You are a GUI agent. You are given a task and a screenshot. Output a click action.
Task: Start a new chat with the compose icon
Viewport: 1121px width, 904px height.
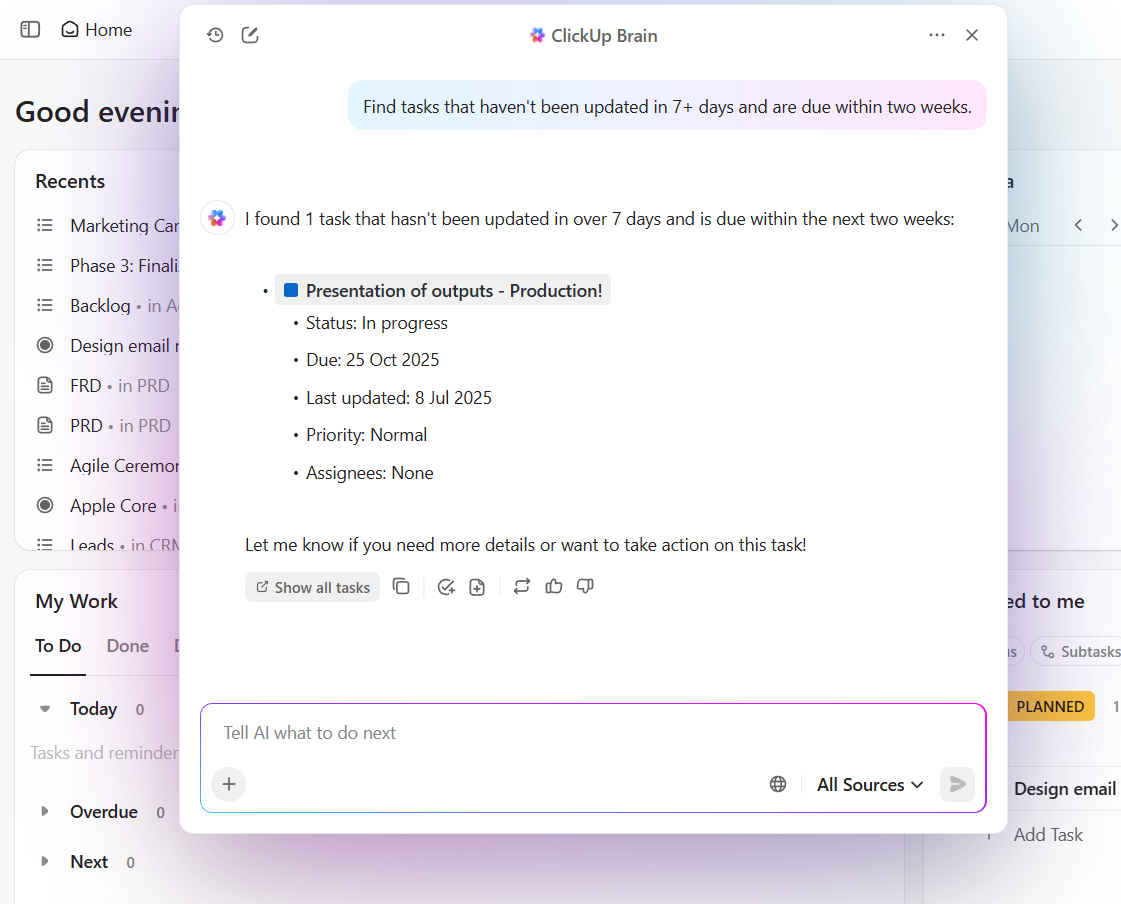(249, 34)
